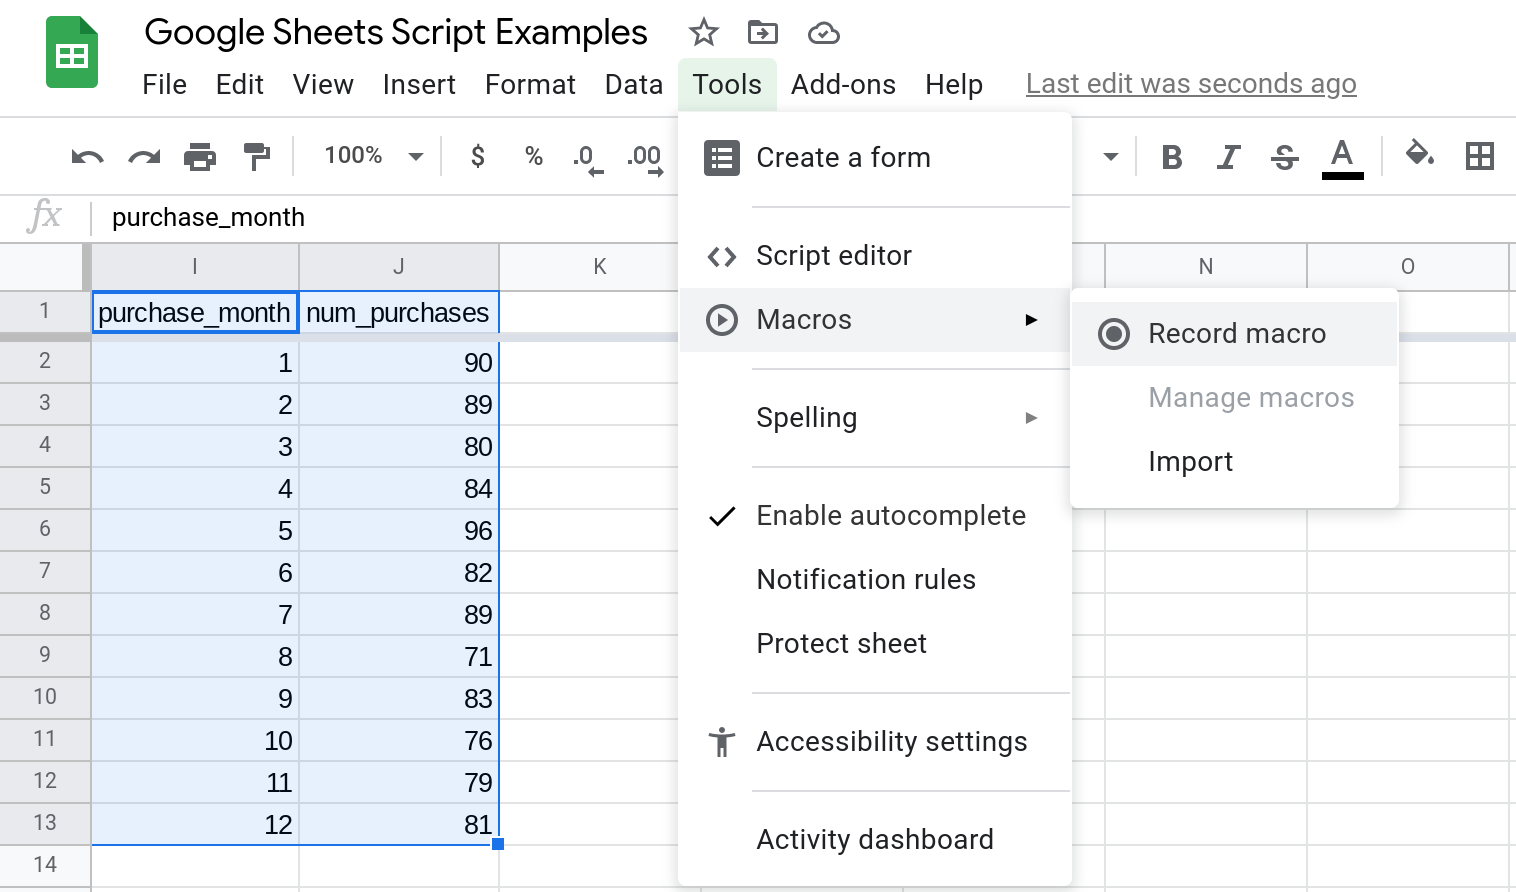Choose Activity dashboard

(875, 840)
